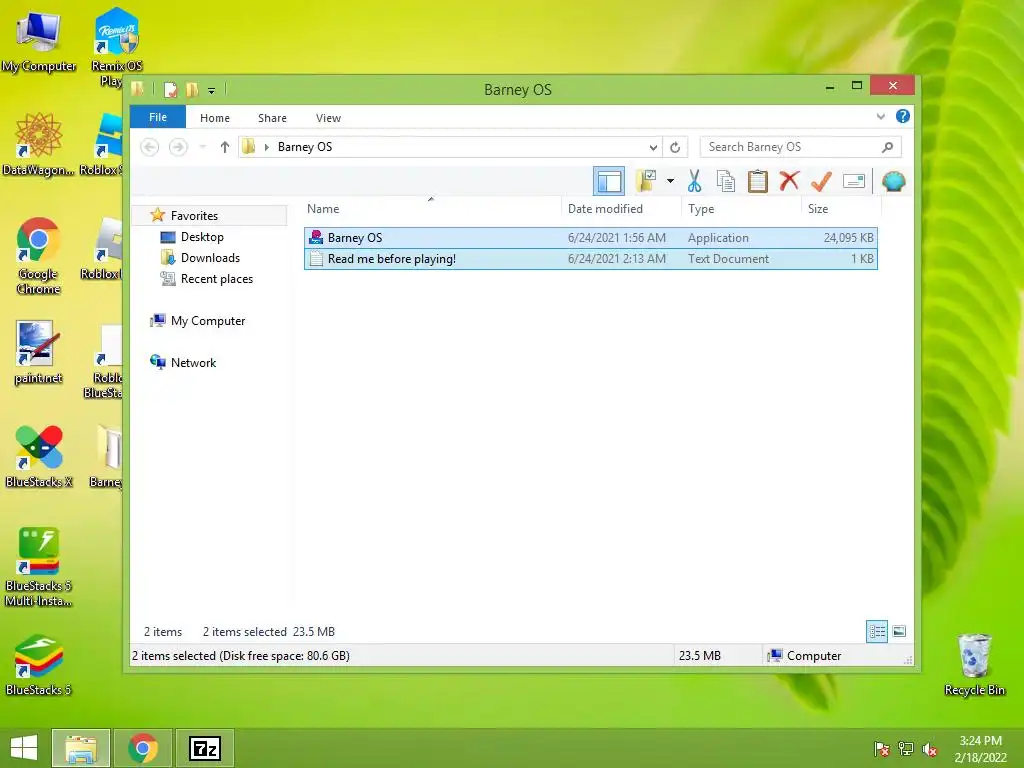
Task: Click the taskbar clock 3:24 PM
Action: (x=980, y=741)
